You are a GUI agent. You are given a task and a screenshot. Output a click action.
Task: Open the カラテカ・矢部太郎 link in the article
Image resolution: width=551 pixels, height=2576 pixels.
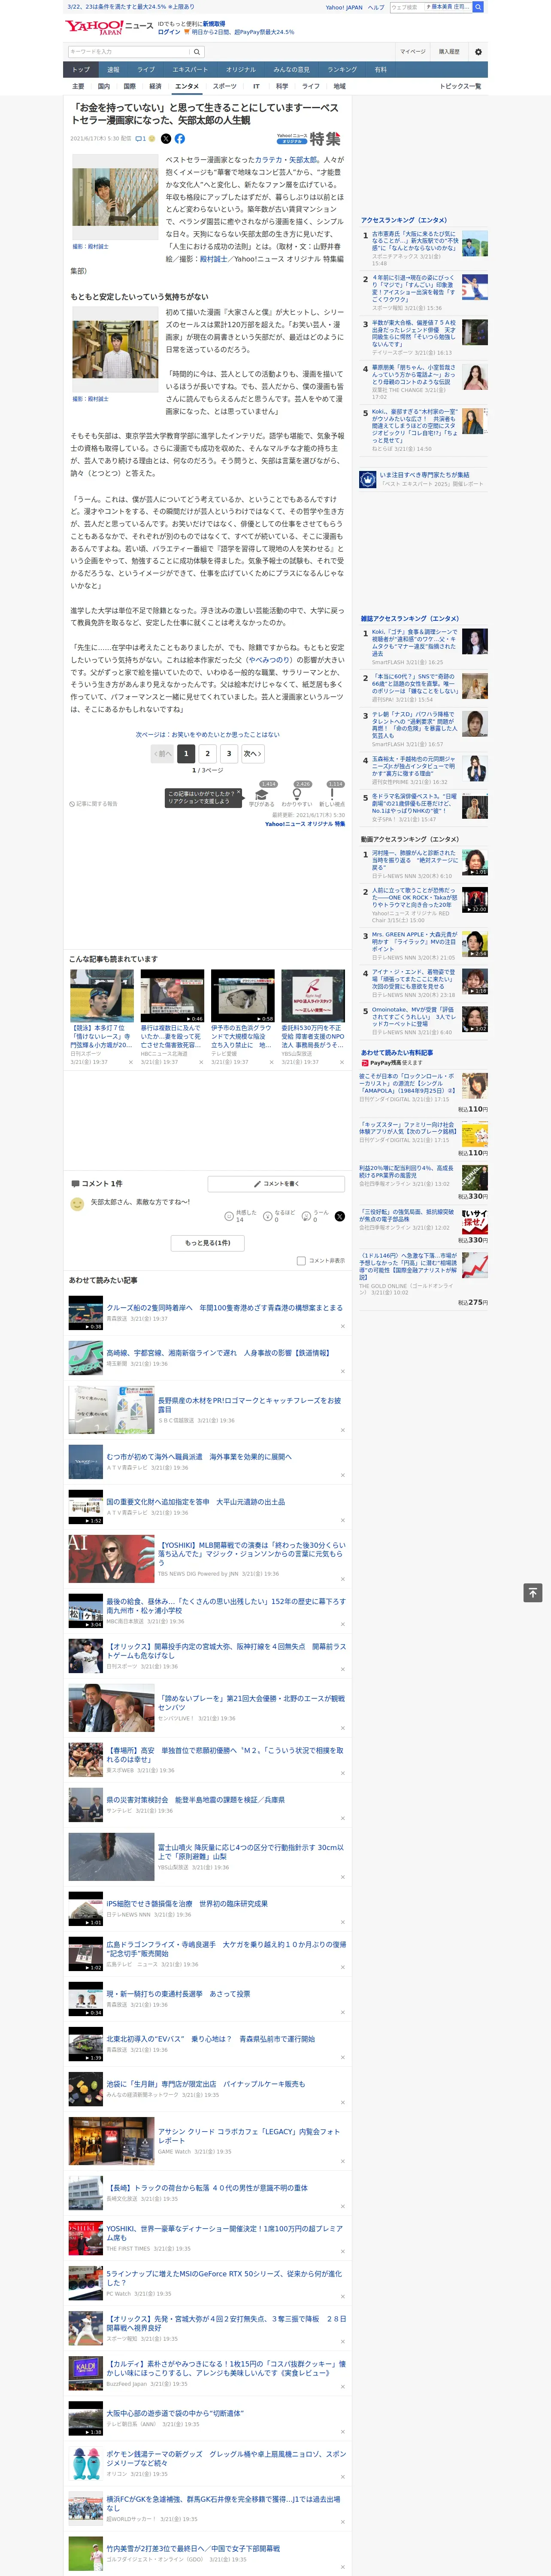click(x=286, y=160)
